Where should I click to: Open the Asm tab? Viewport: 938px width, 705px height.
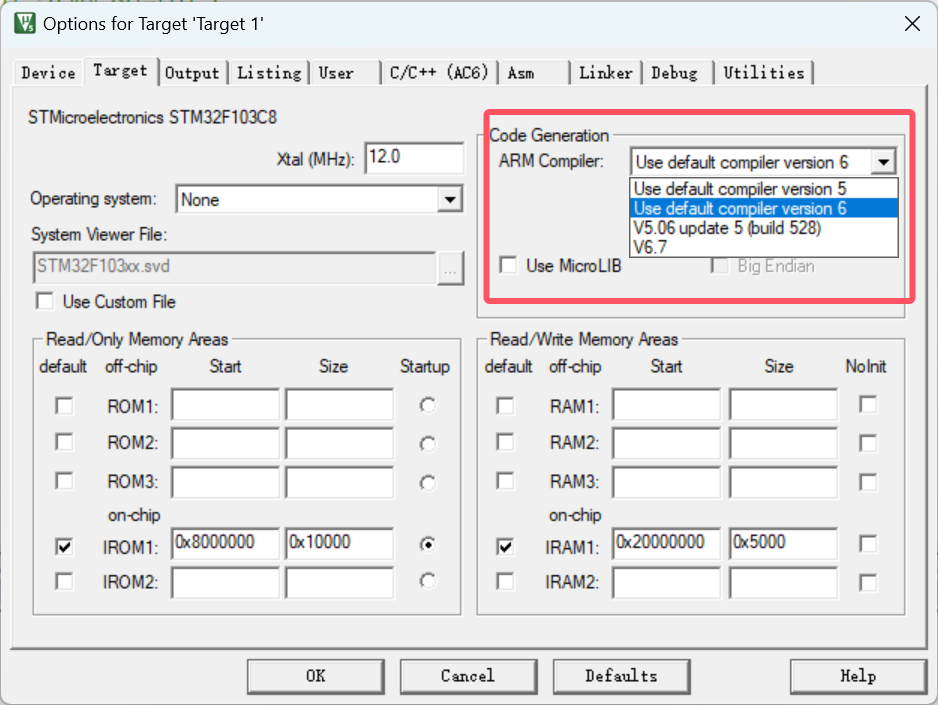[x=521, y=73]
